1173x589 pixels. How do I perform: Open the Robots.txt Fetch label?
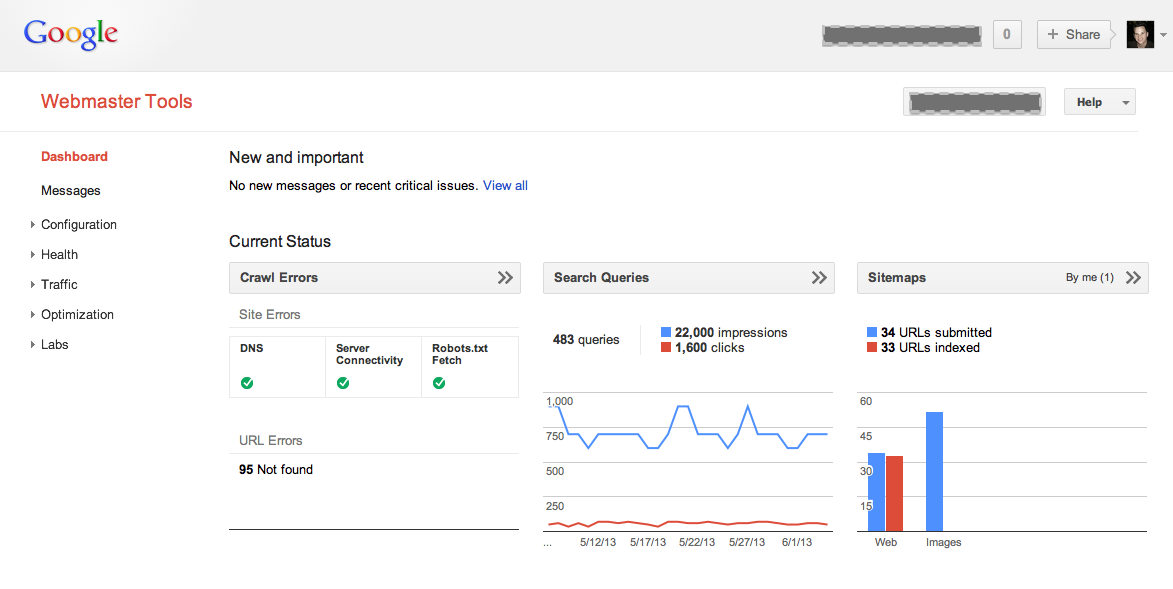(460, 354)
